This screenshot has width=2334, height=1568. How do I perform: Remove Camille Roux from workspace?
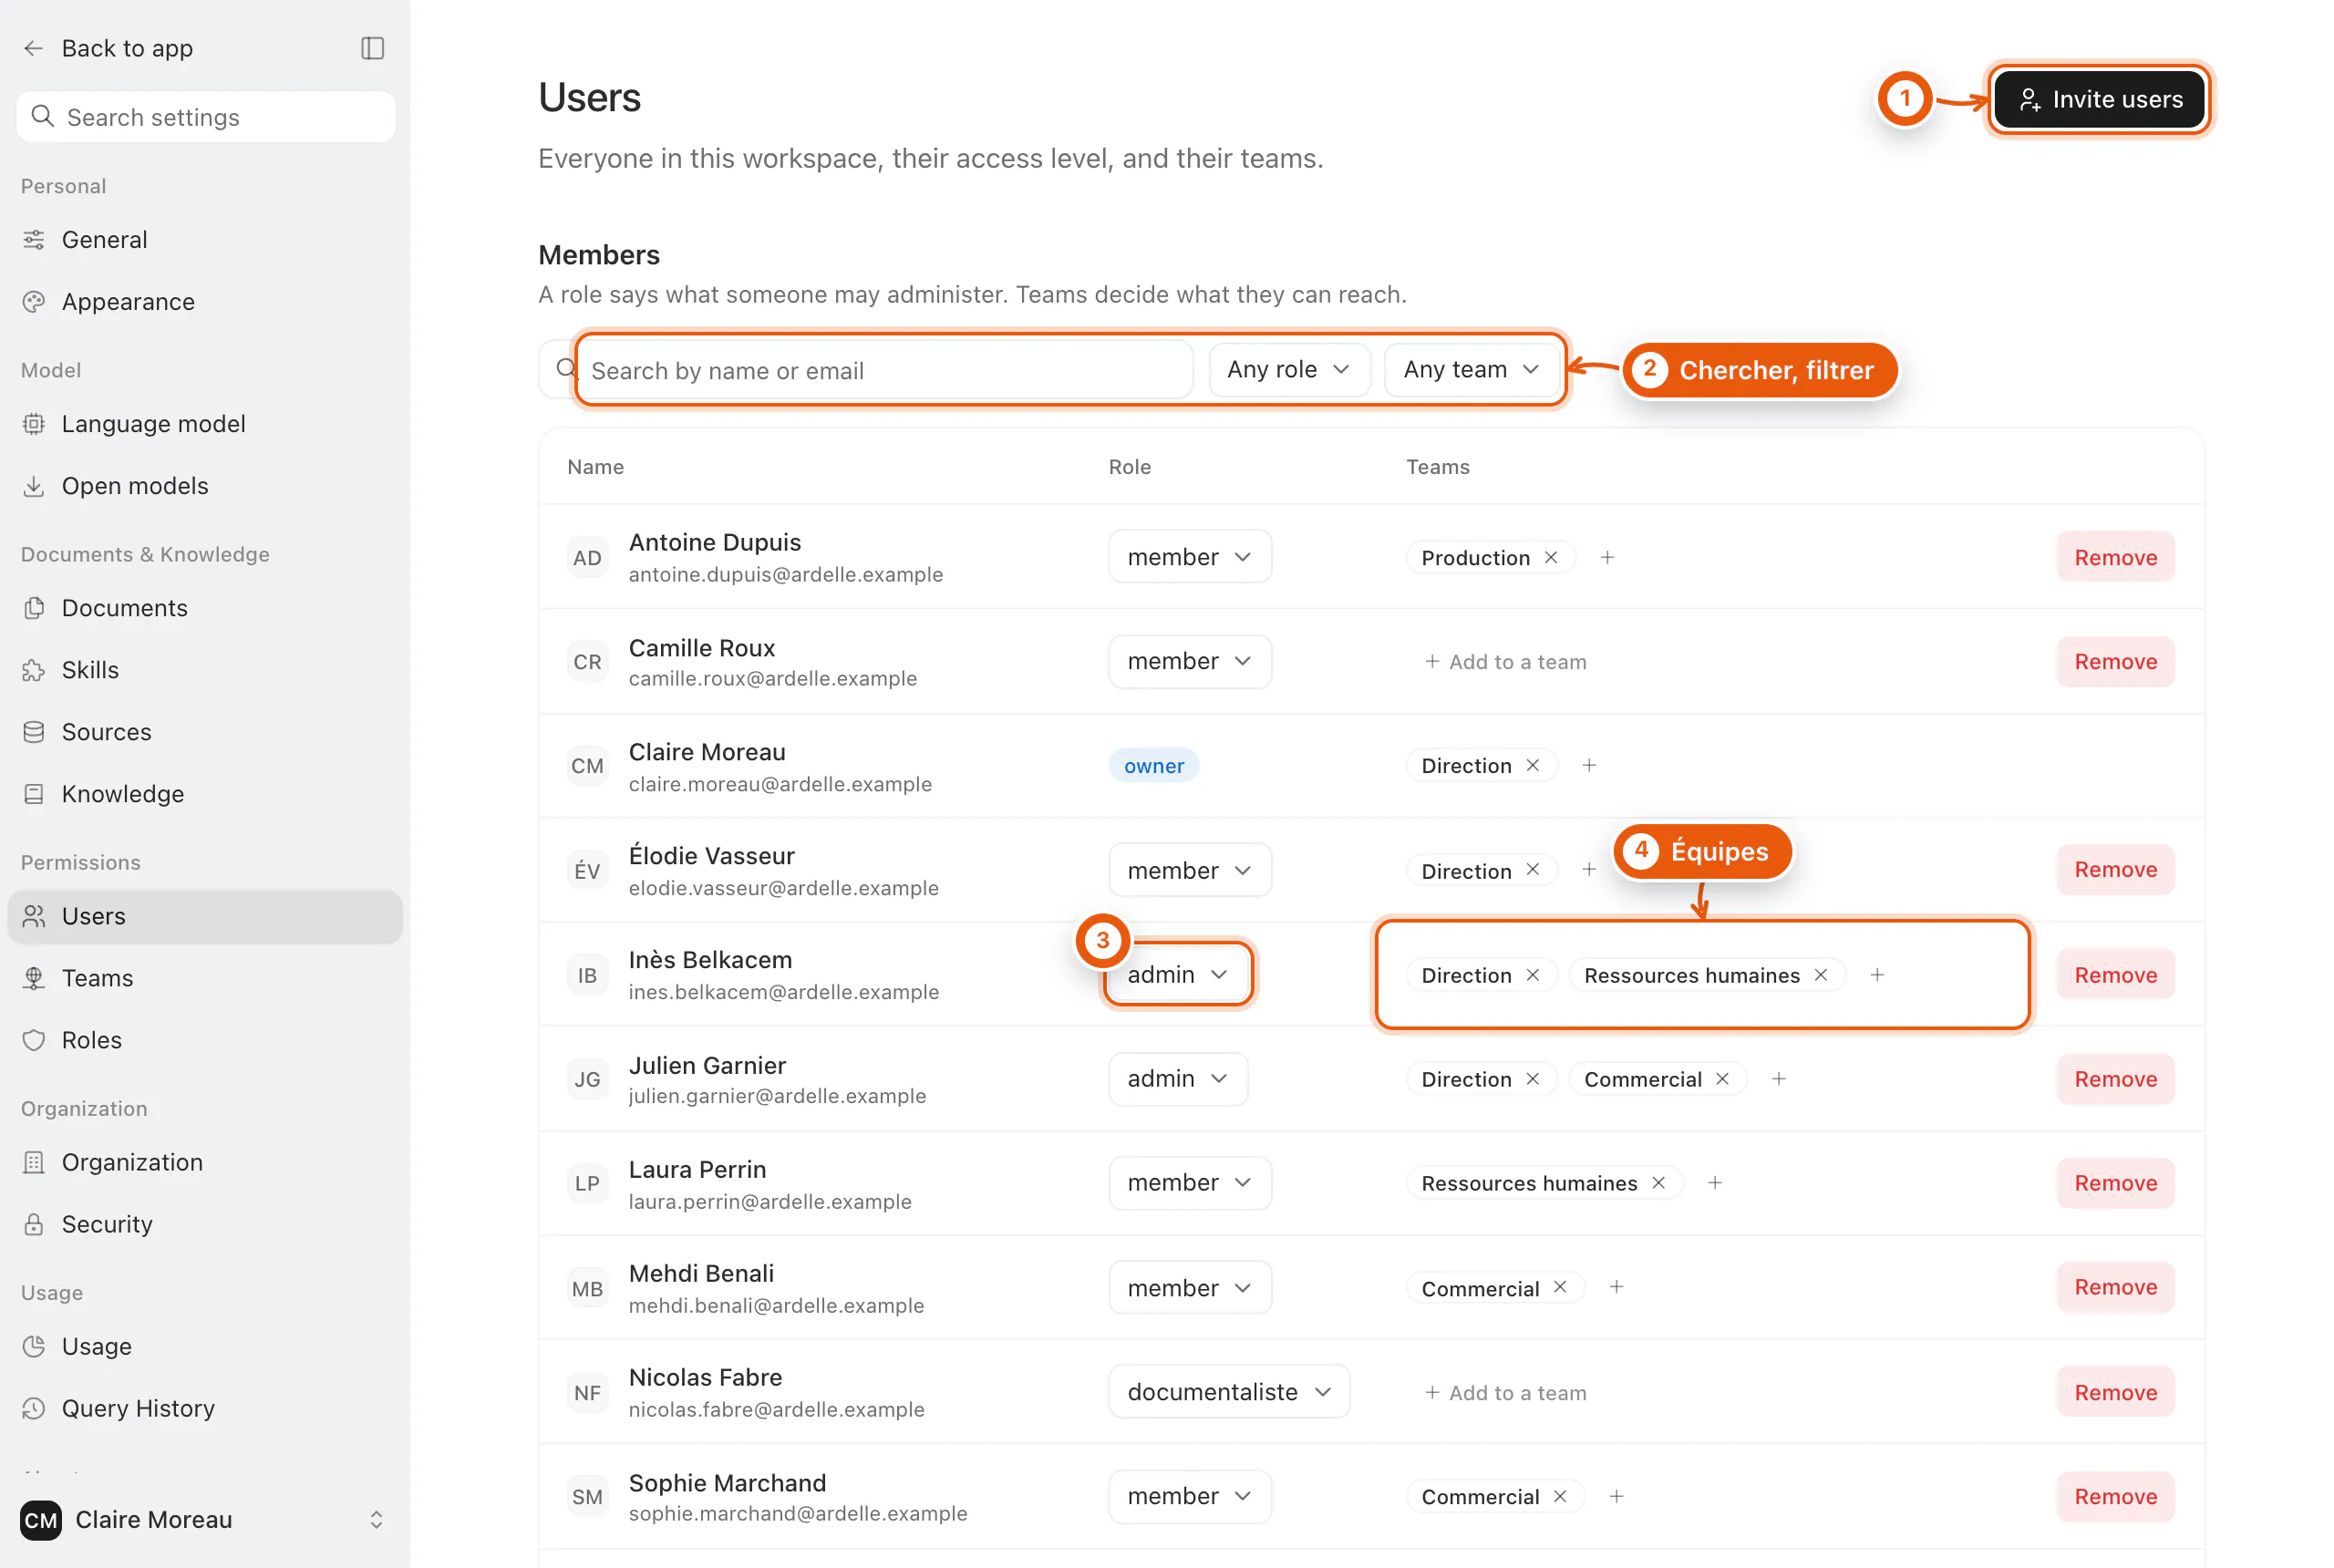coord(2116,661)
